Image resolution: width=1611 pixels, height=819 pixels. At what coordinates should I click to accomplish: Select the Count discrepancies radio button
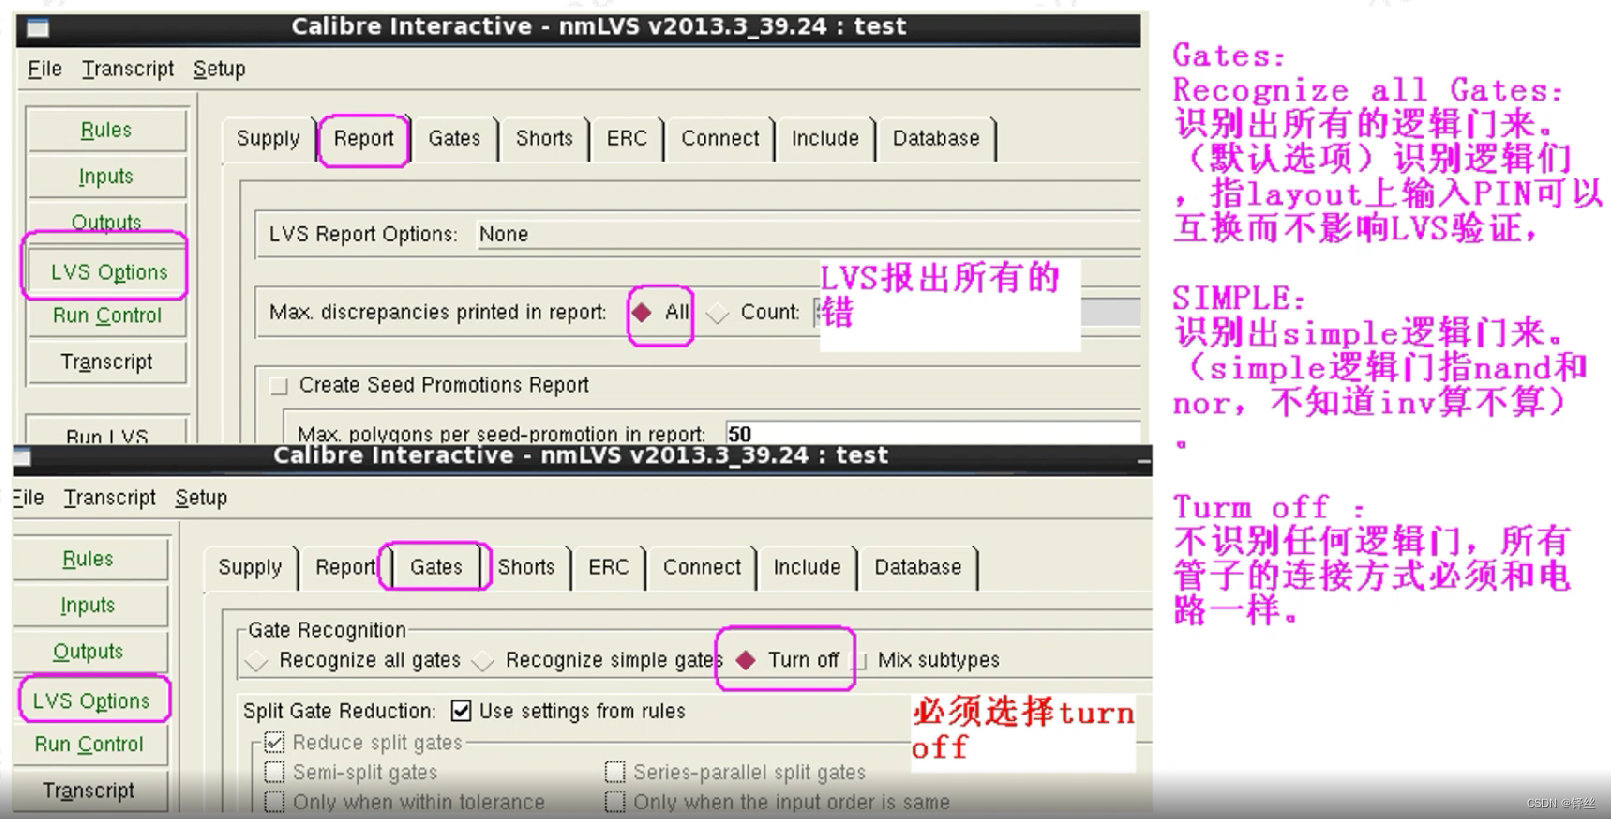pos(717,313)
